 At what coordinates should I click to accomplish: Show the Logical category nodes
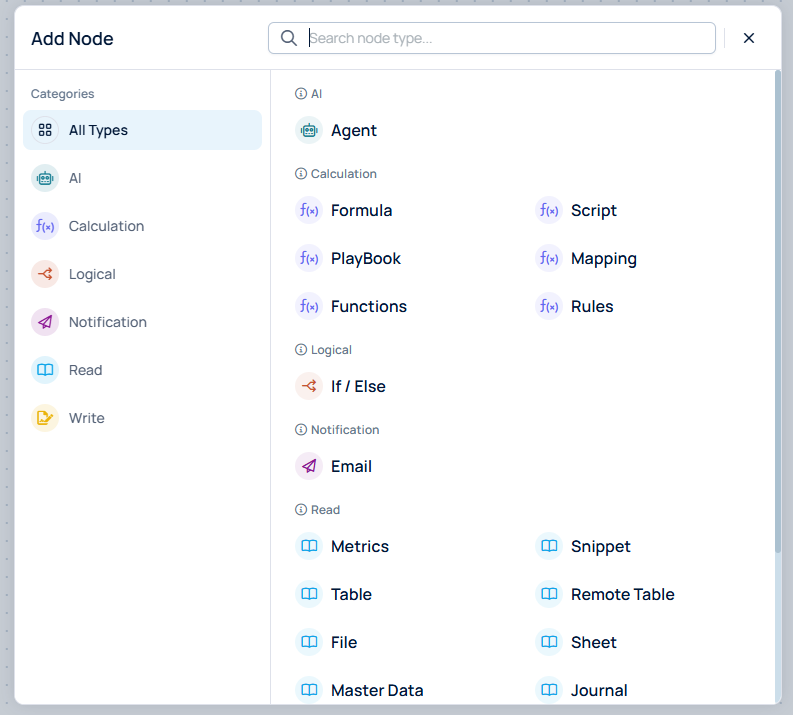click(92, 274)
